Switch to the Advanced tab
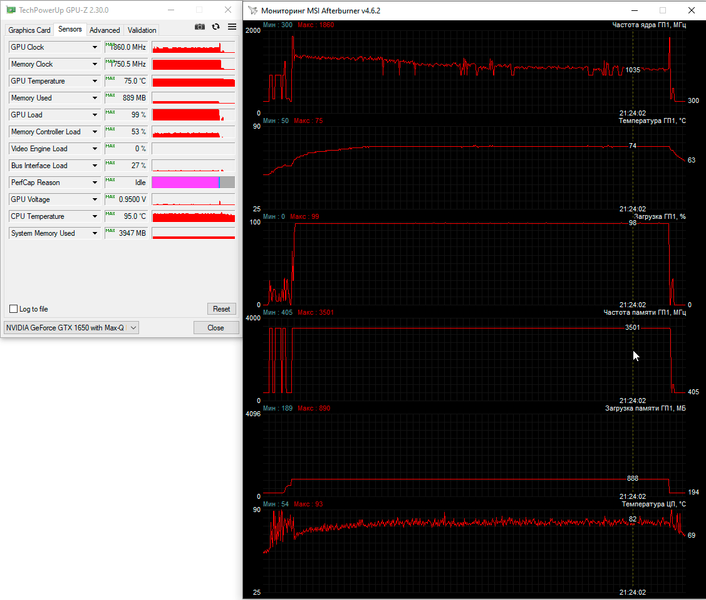 (x=104, y=30)
